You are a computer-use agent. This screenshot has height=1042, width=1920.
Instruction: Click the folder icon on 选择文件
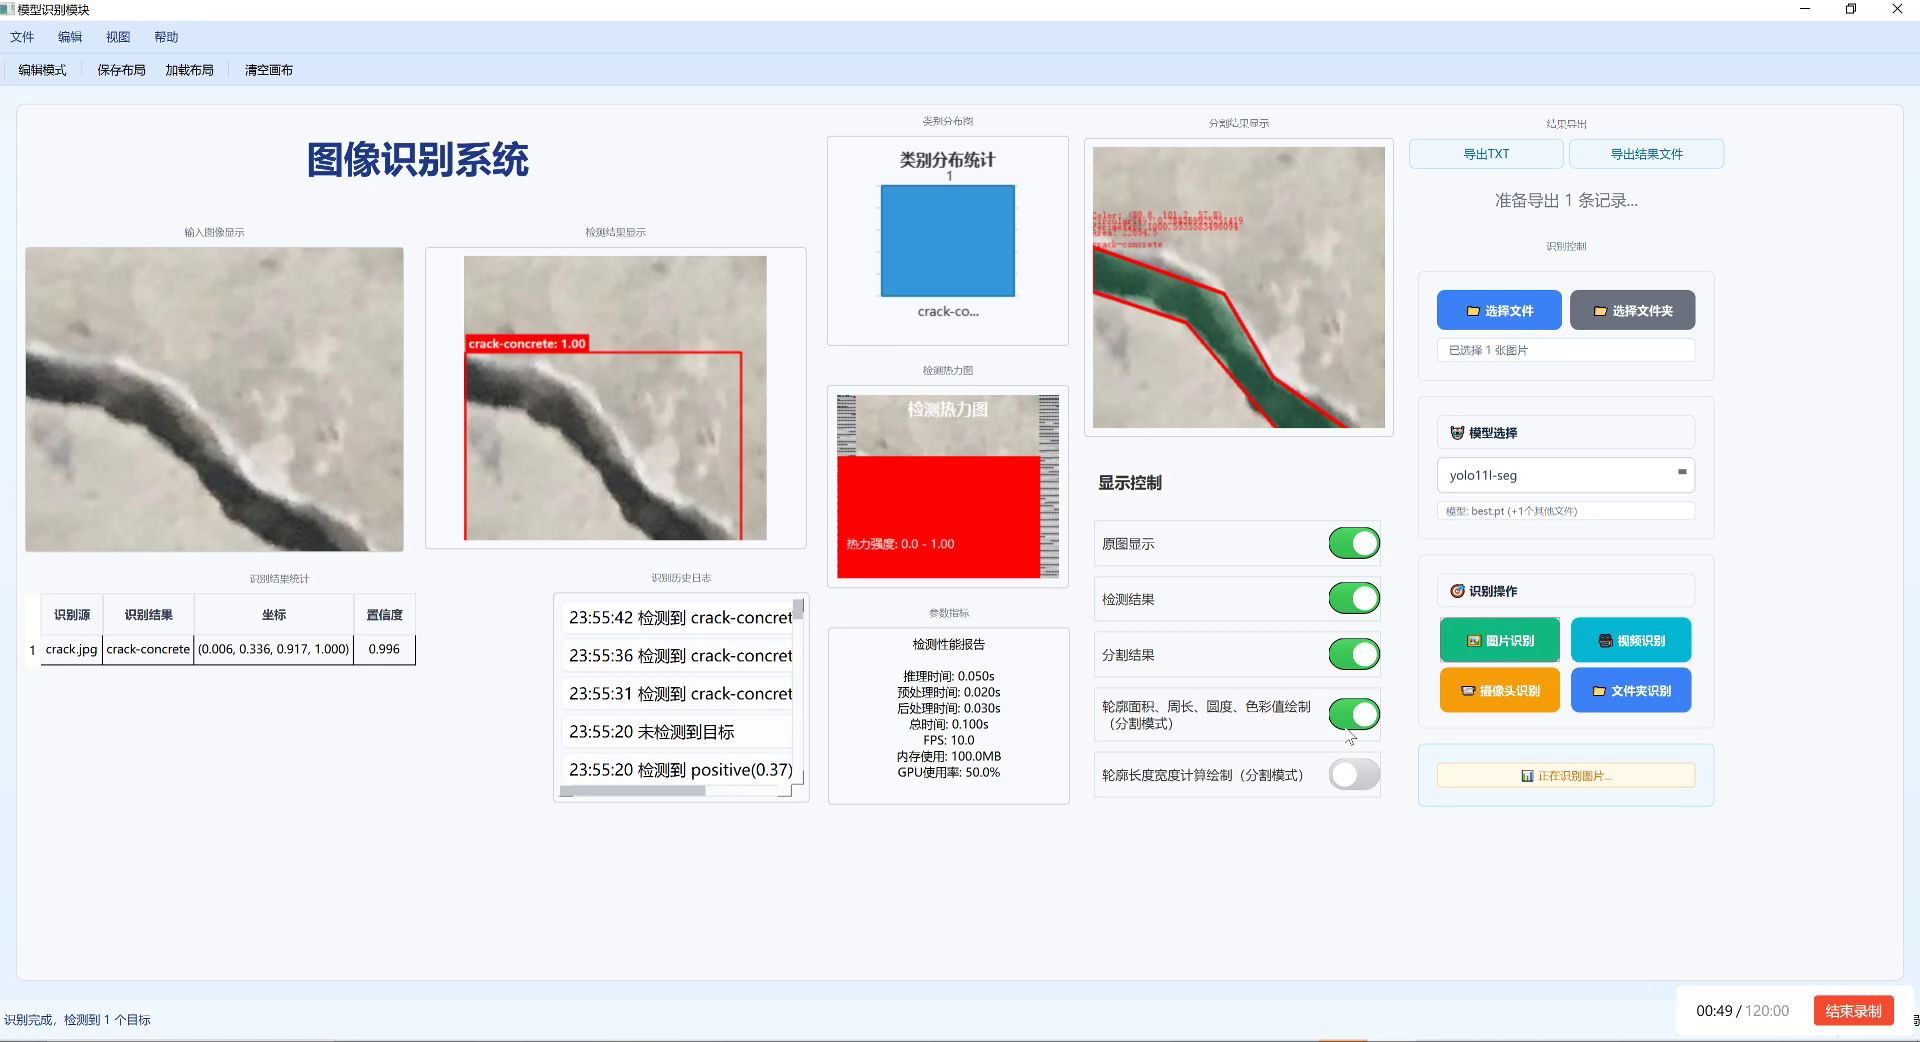point(1472,311)
